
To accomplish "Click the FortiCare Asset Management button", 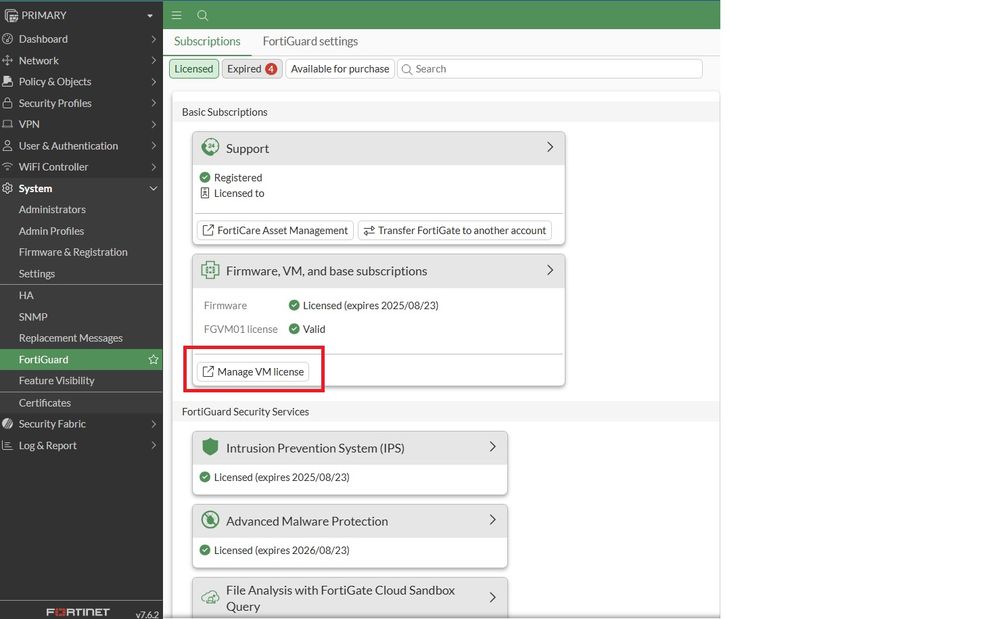I will pyautogui.click(x=275, y=230).
